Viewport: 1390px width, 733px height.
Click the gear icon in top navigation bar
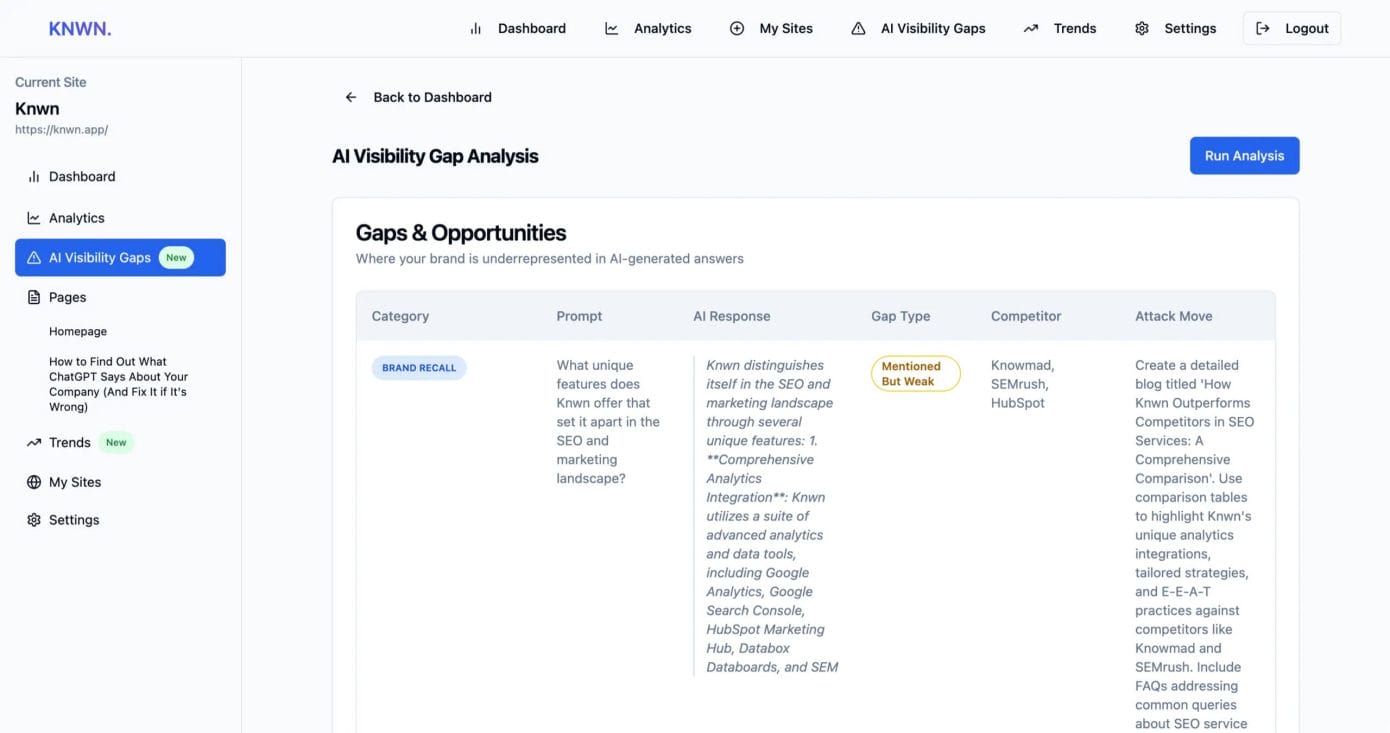(x=1142, y=29)
